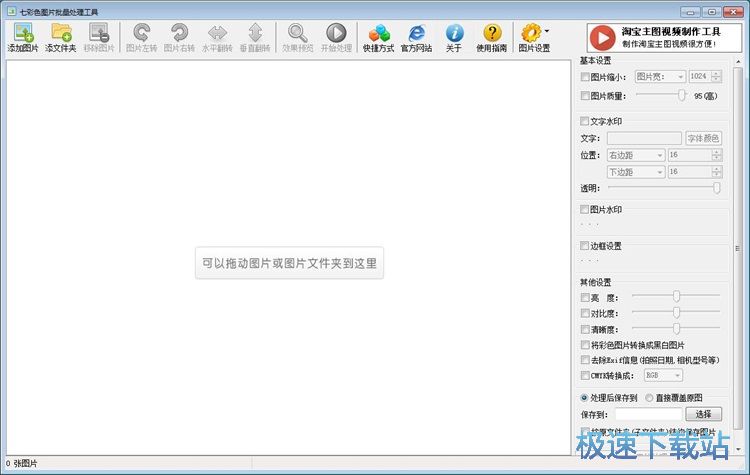
Task: Enable the 图片质量 checkbox
Action: (585, 96)
